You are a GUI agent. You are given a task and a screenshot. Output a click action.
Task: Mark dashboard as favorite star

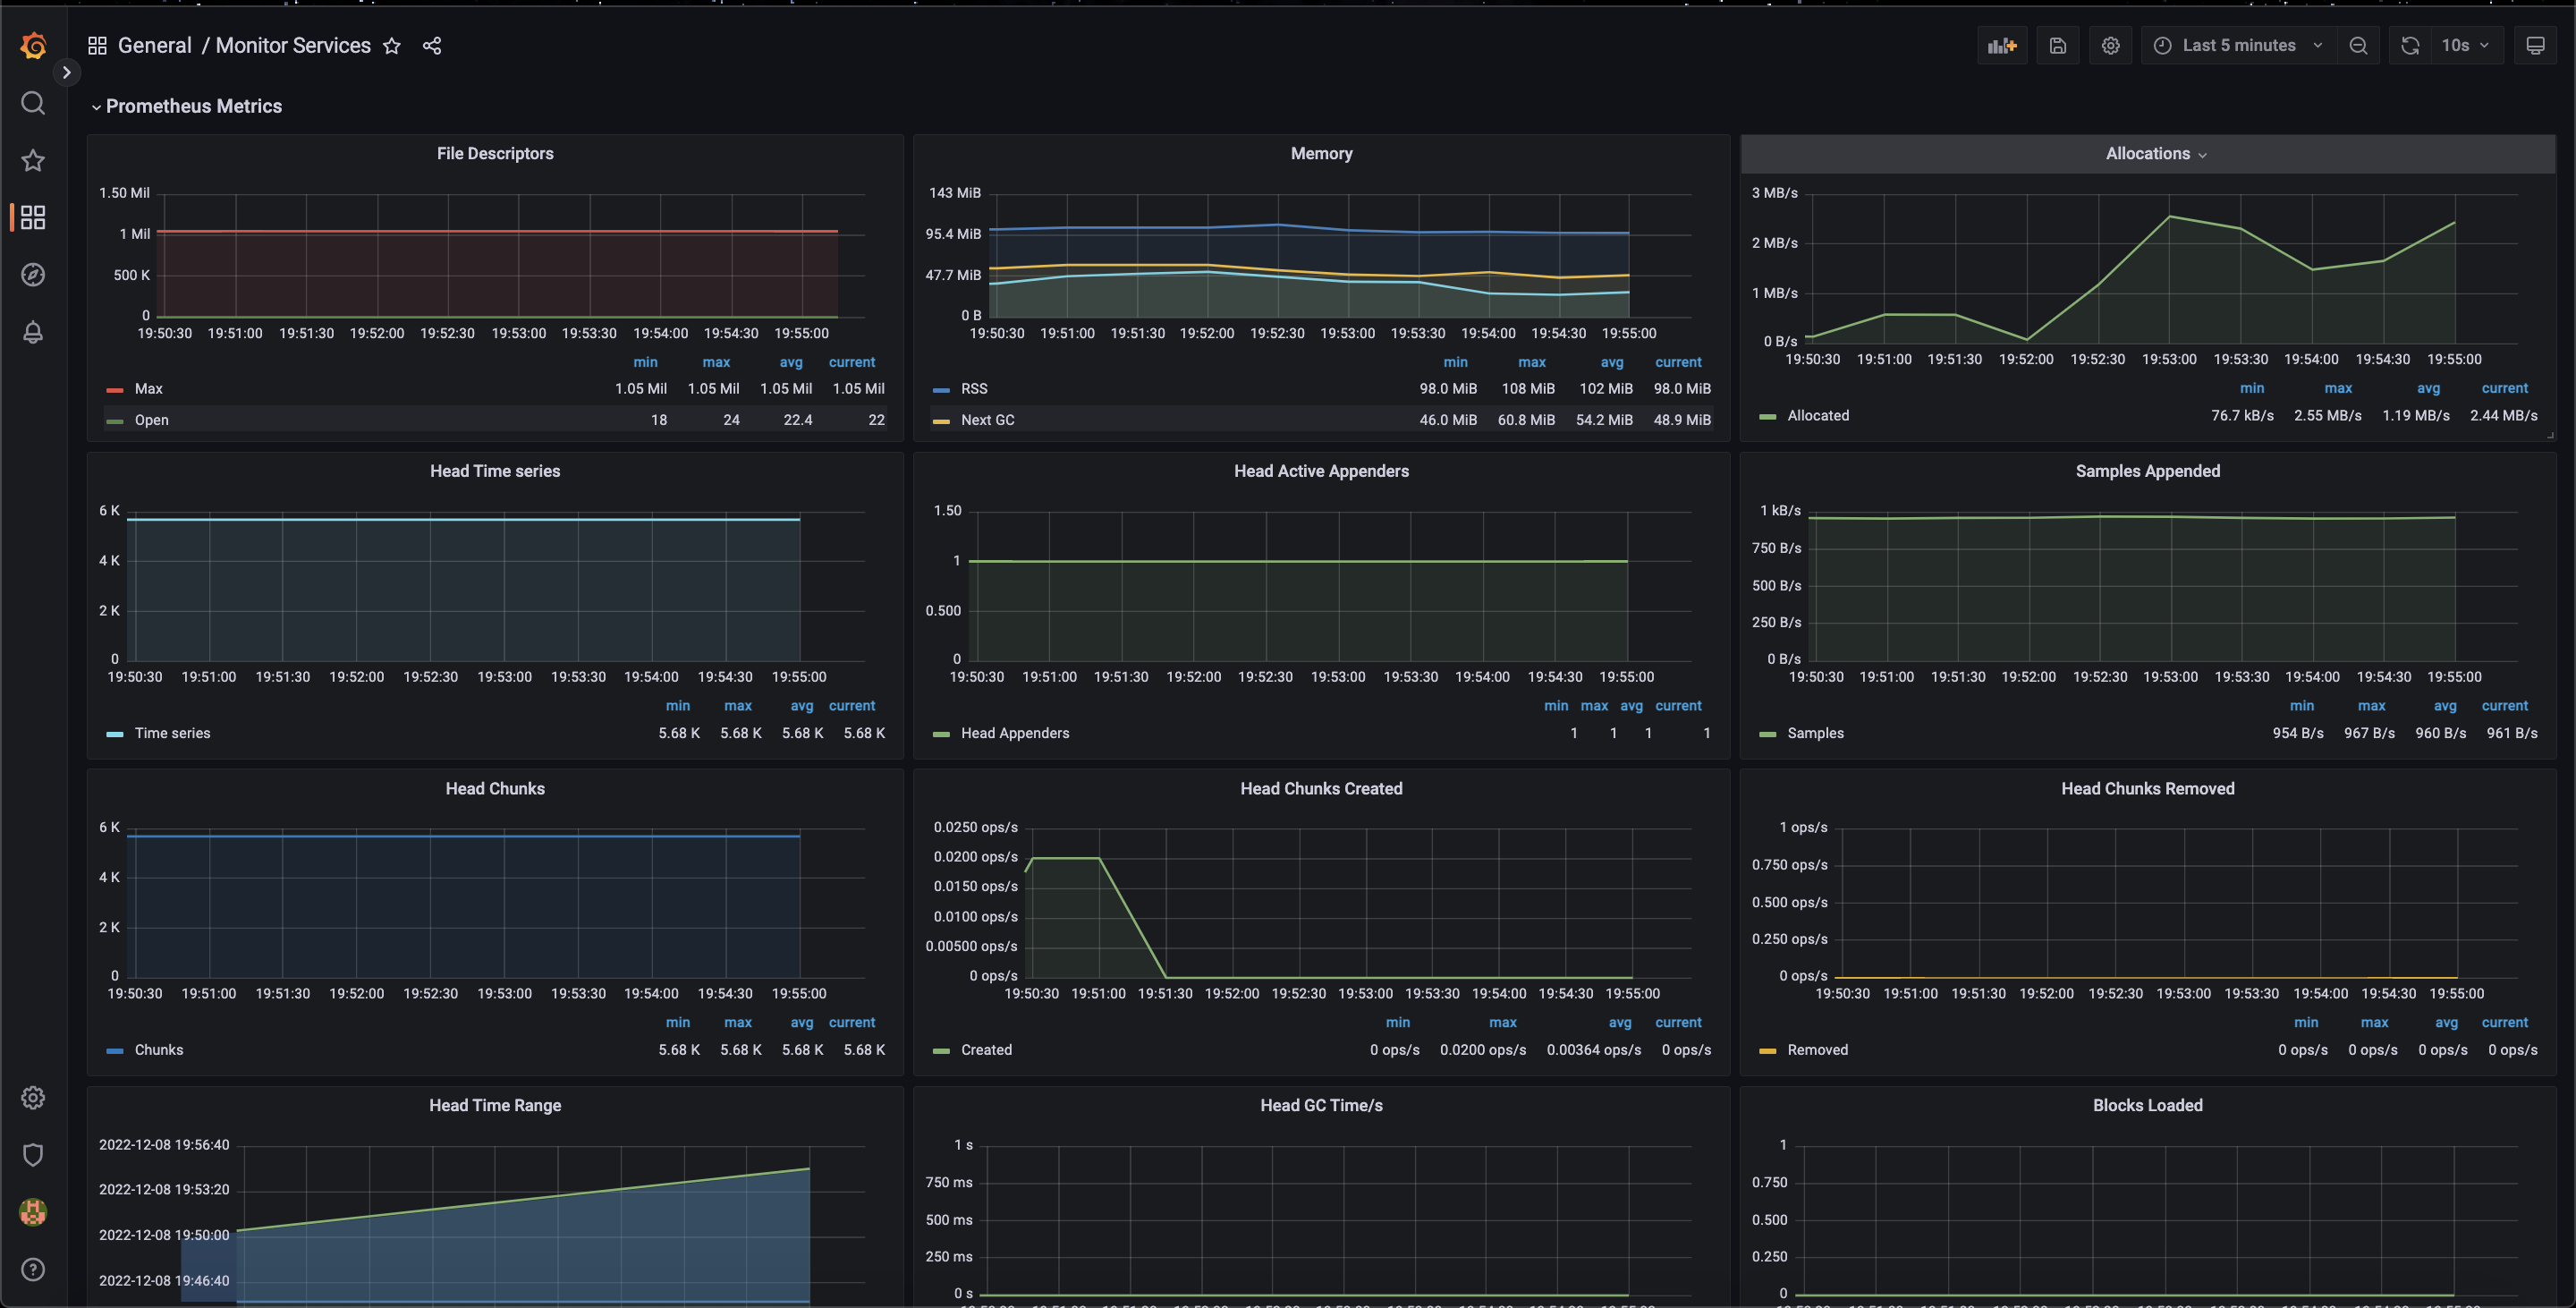(x=392, y=46)
